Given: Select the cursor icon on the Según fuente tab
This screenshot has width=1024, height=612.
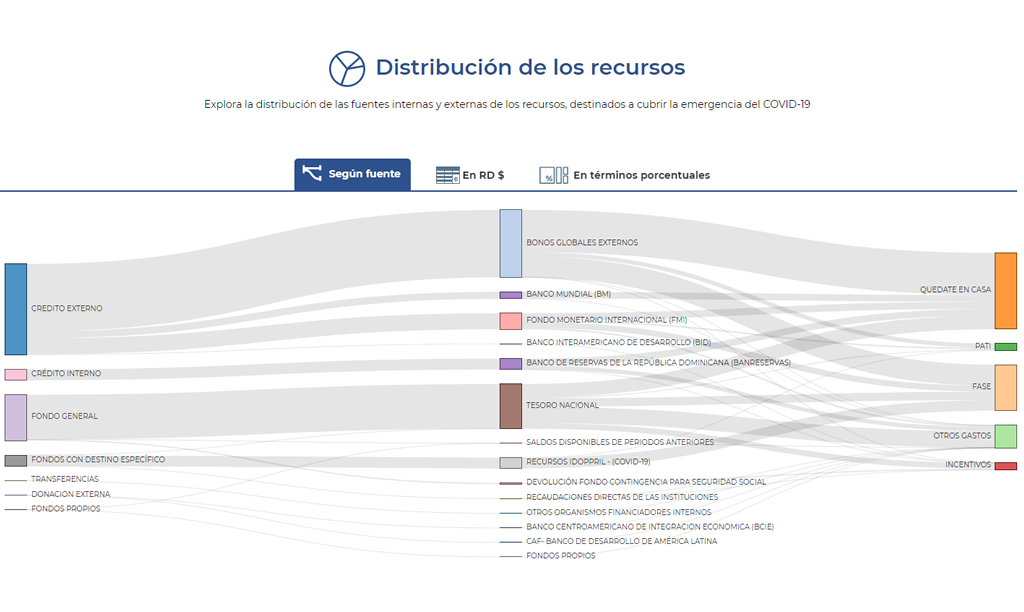Looking at the screenshot, I should click(313, 173).
